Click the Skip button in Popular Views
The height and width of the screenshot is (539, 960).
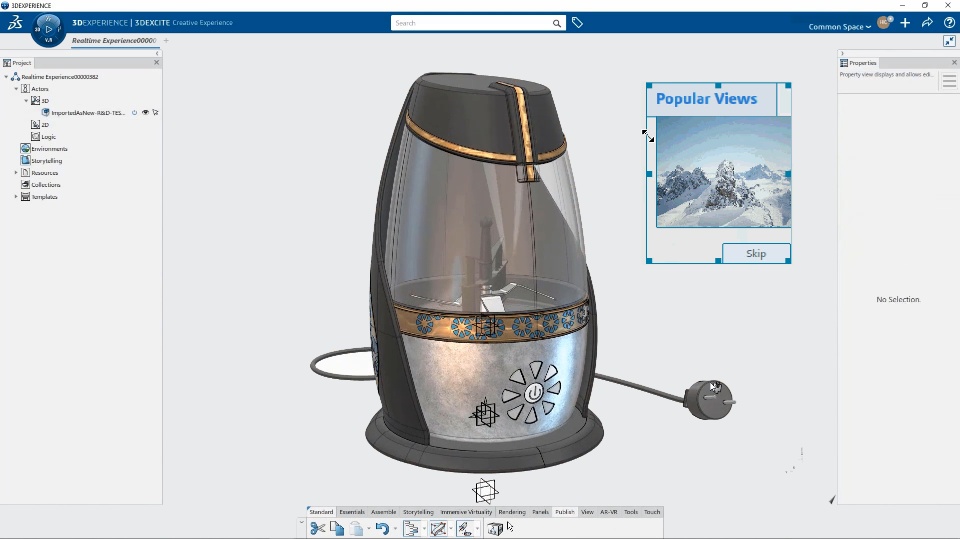tap(756, 254)
